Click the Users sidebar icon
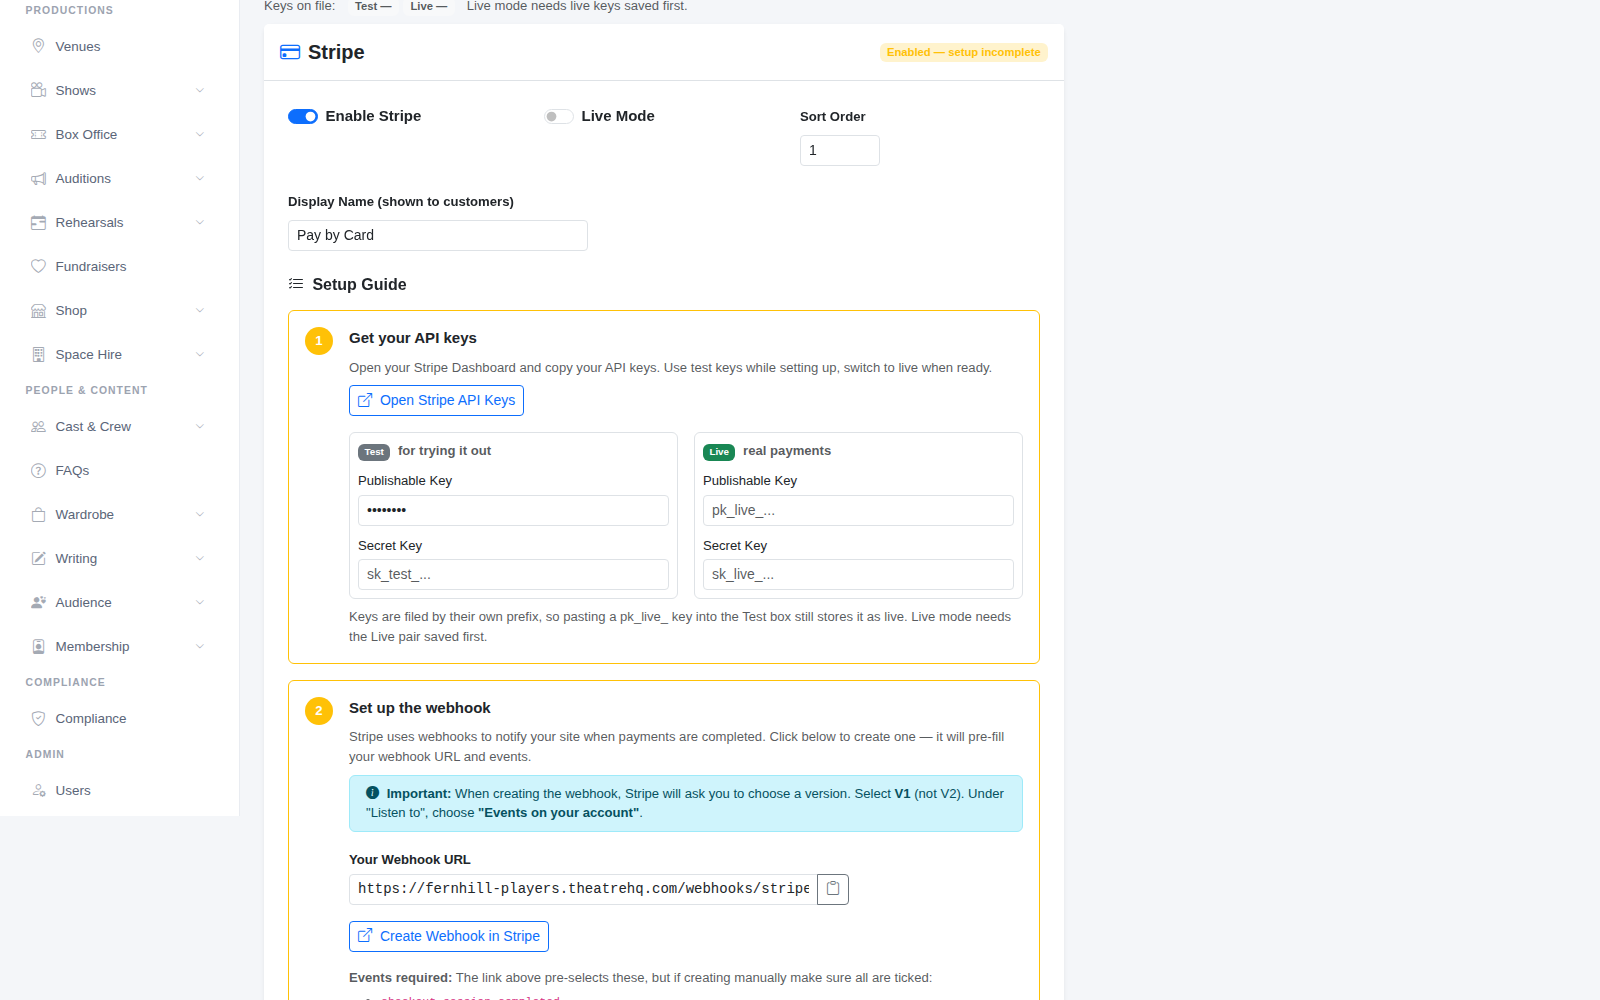The height and width of the screenshot is (1000, 1600). [x=38, y=790]
